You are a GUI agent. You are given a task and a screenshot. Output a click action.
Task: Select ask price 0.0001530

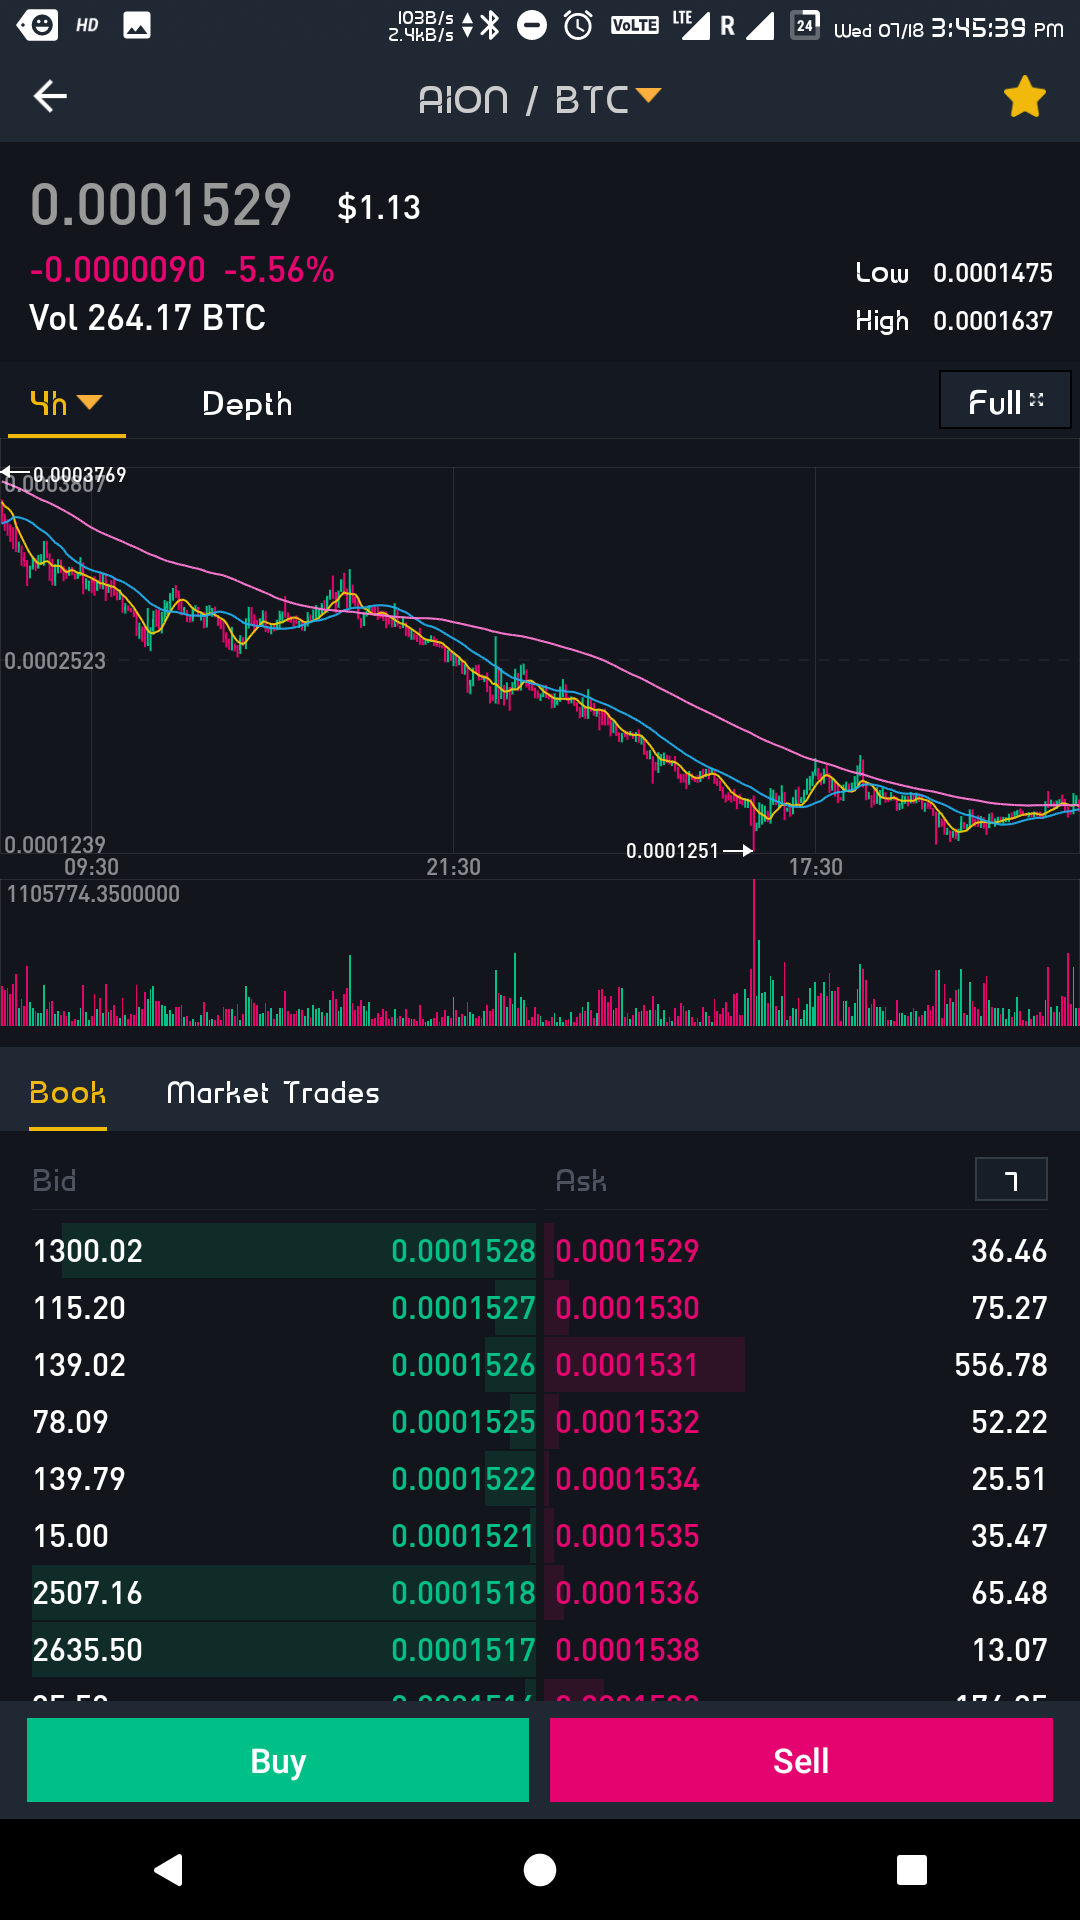(627, 1308)
